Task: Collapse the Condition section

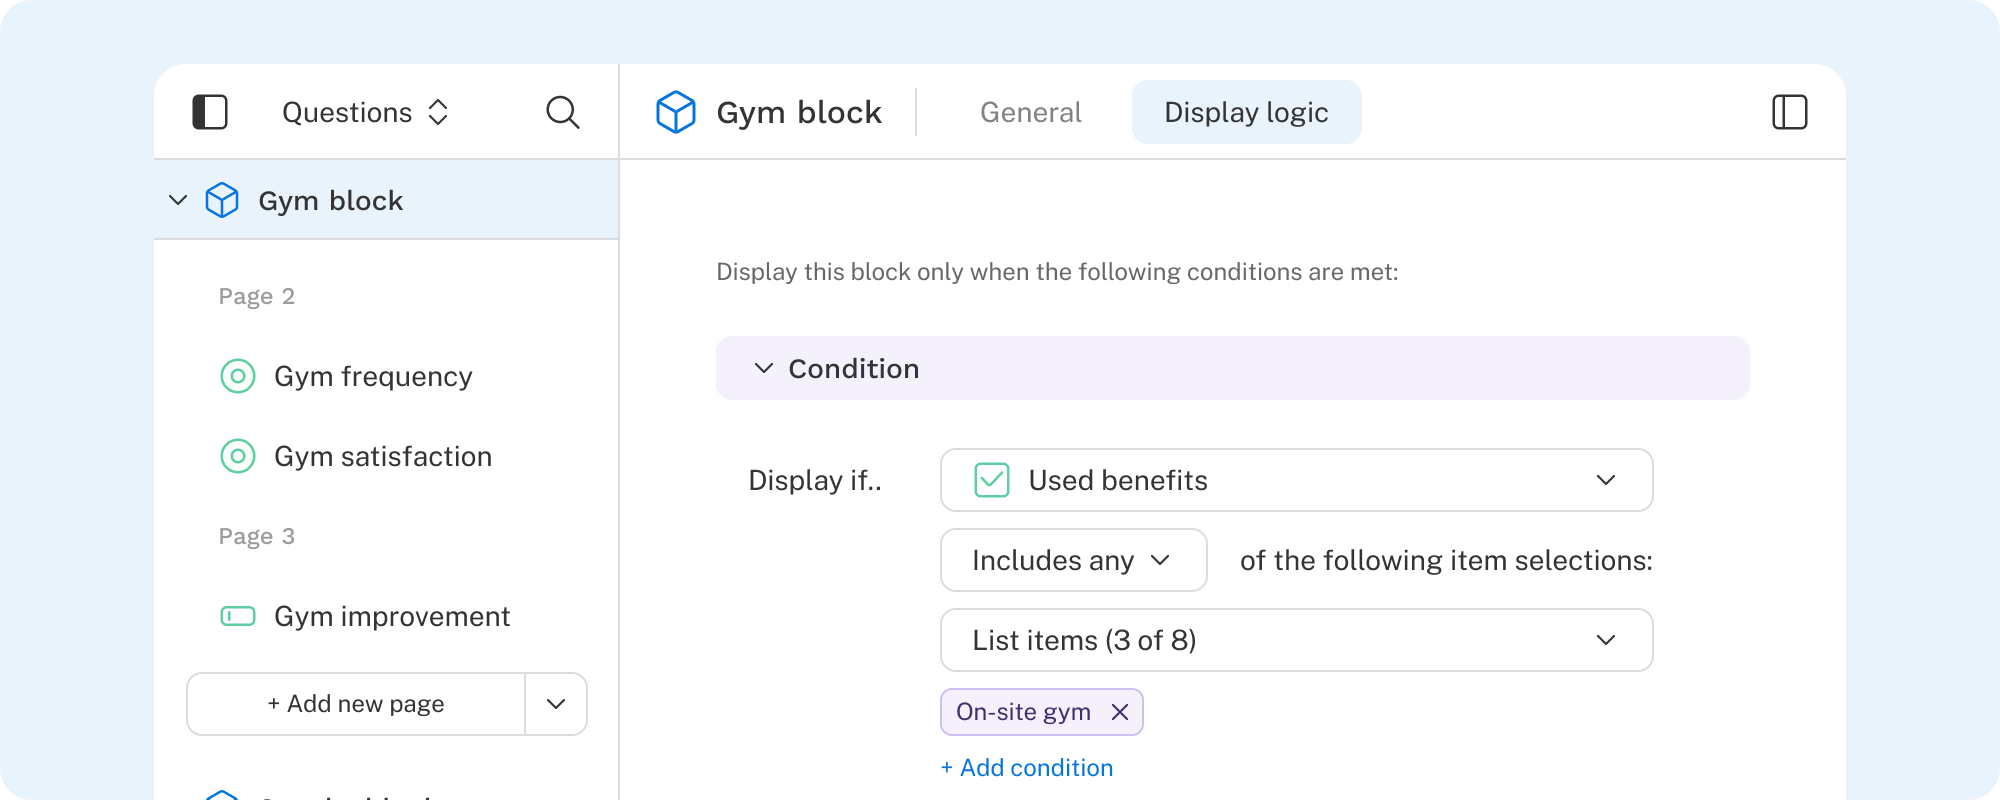Action: tap(762, 368)
